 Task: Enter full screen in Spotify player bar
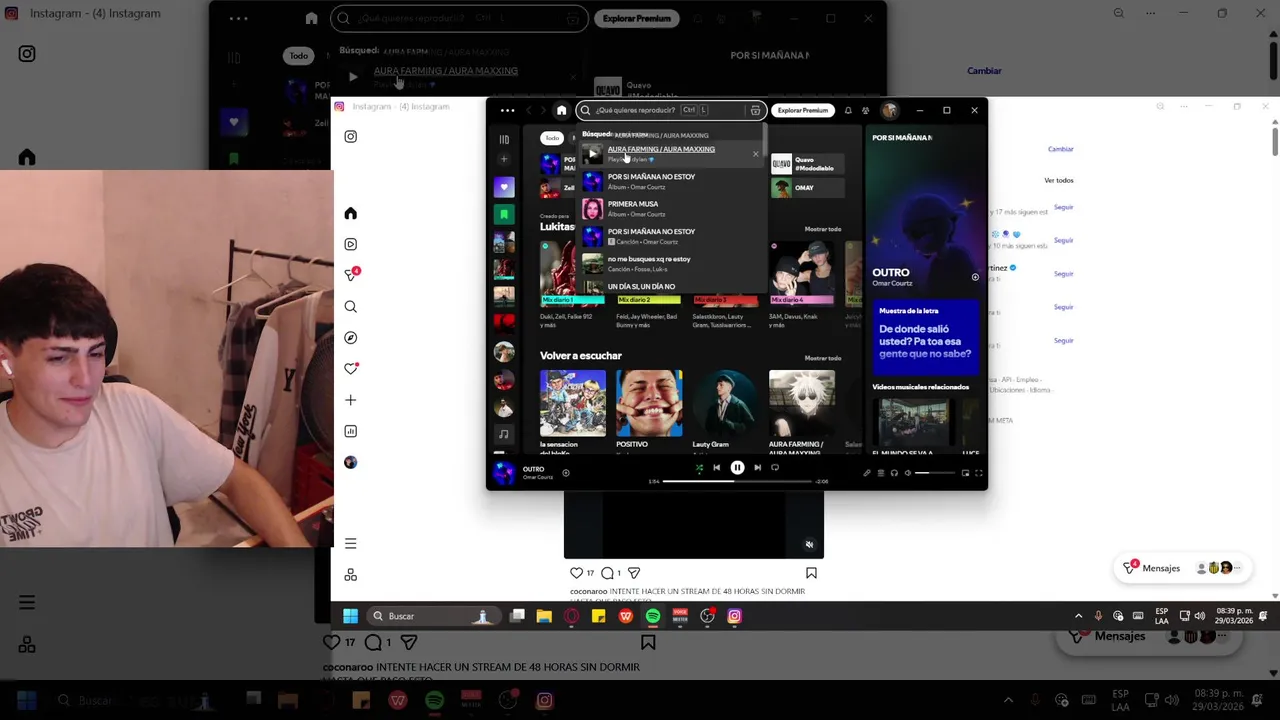pyautogui.click(x=979, y=473)
